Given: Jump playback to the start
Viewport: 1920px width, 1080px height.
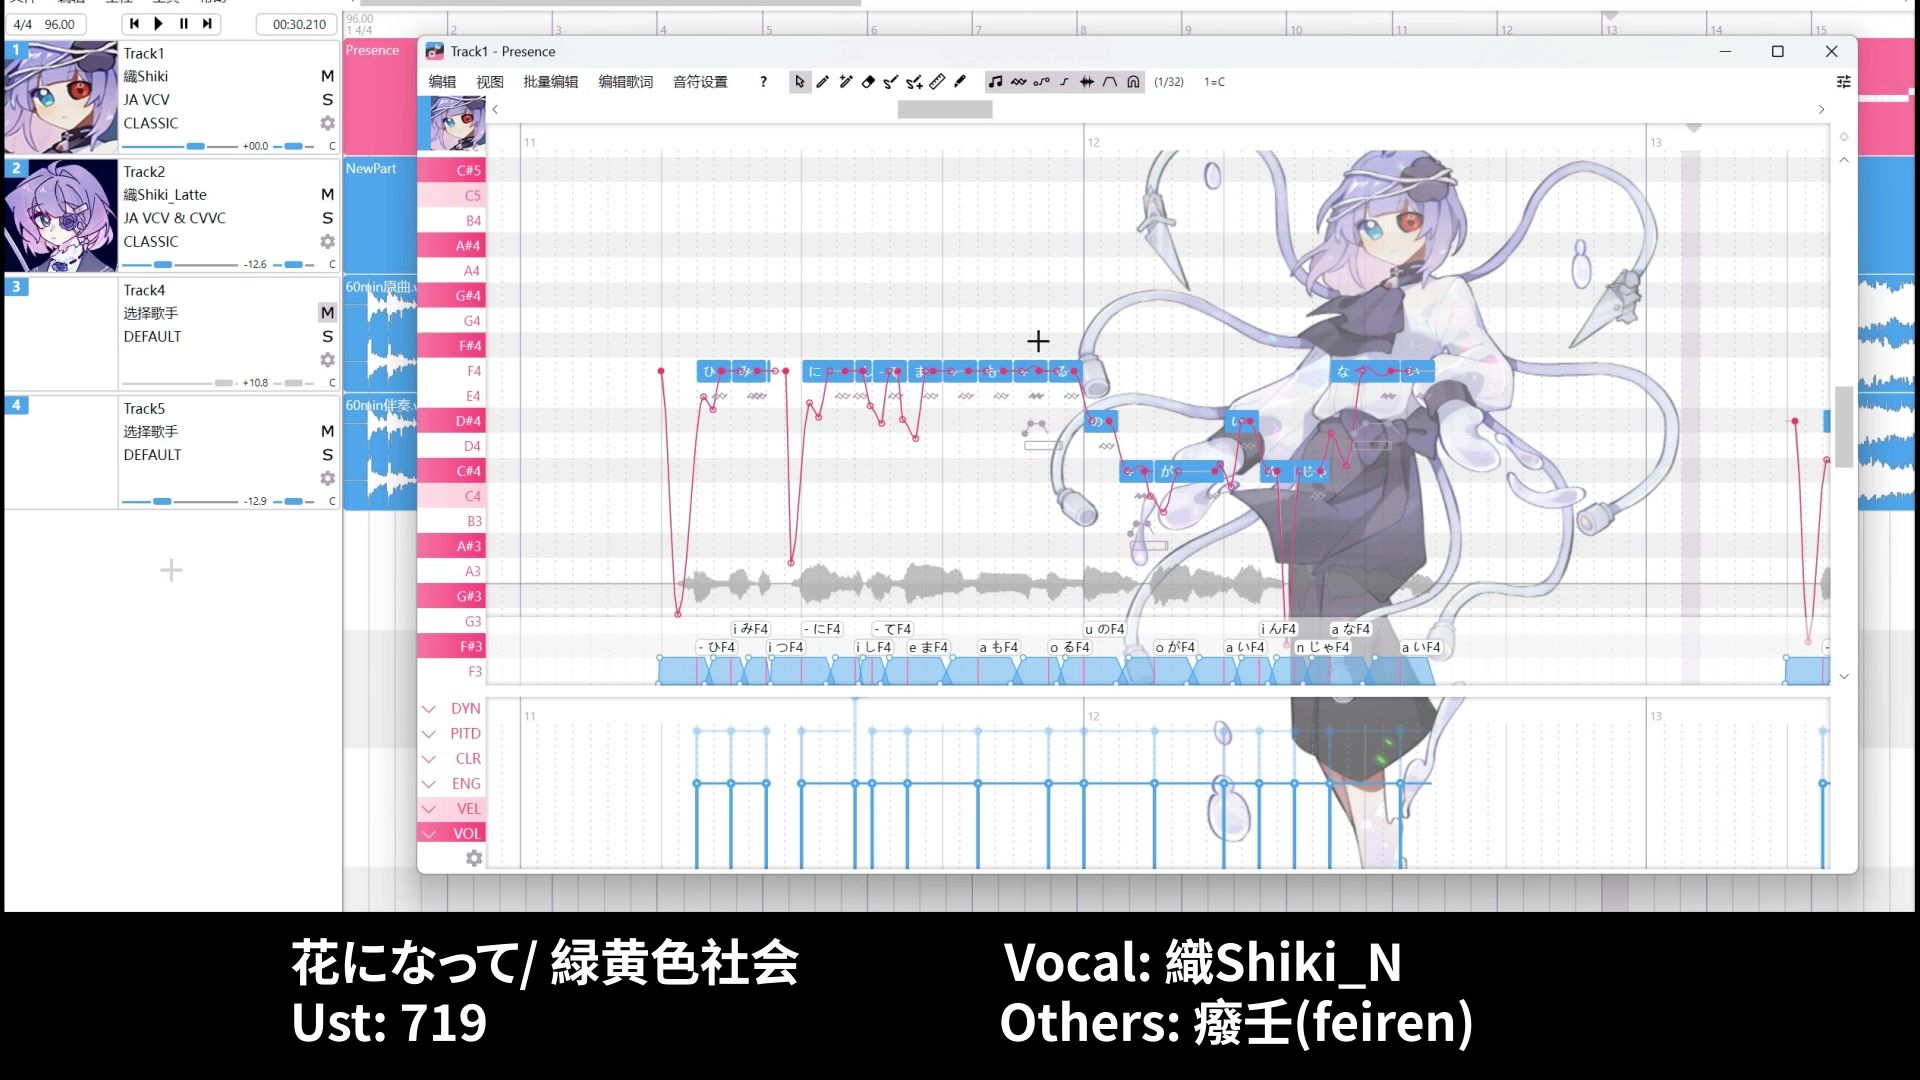Looking at the screenshot, I should pos(134,24).
